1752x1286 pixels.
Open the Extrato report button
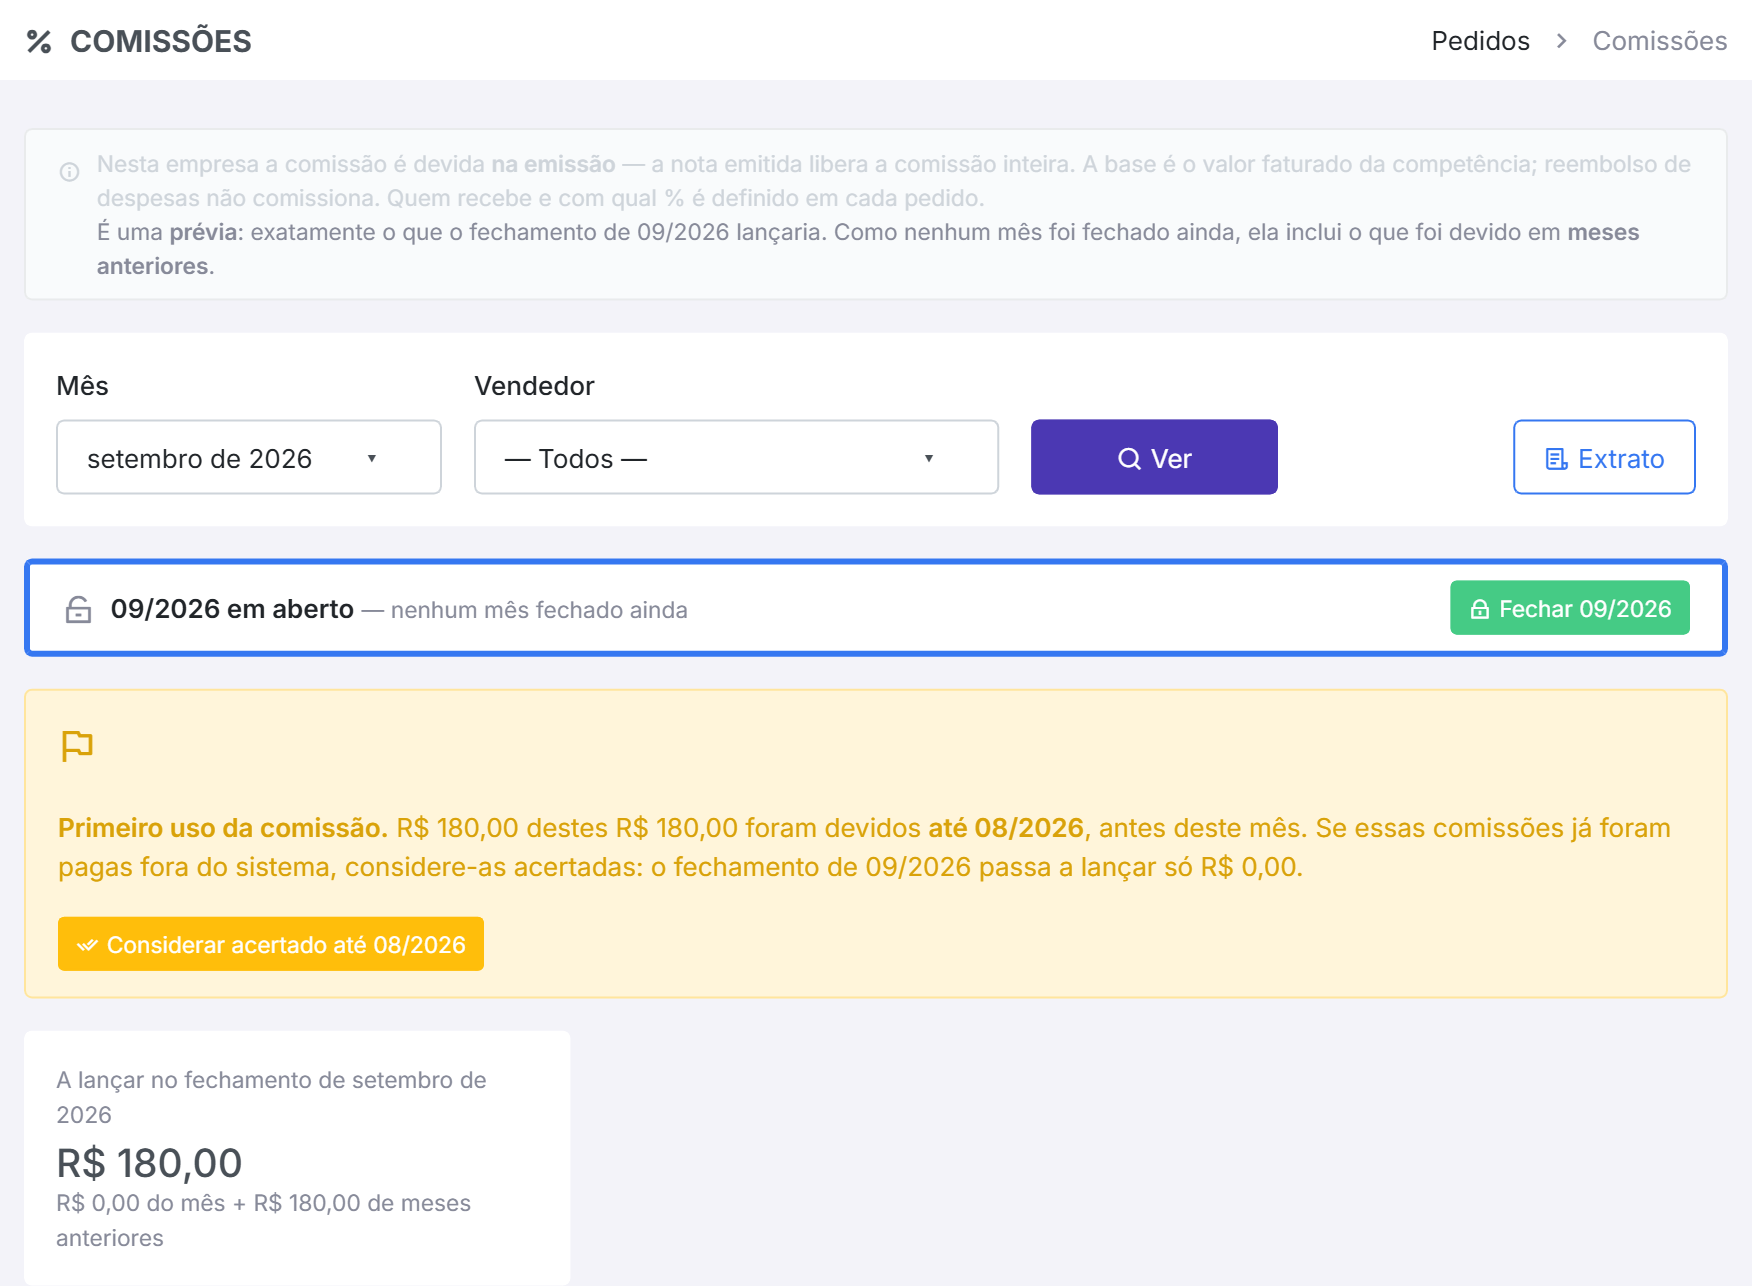1604,457
